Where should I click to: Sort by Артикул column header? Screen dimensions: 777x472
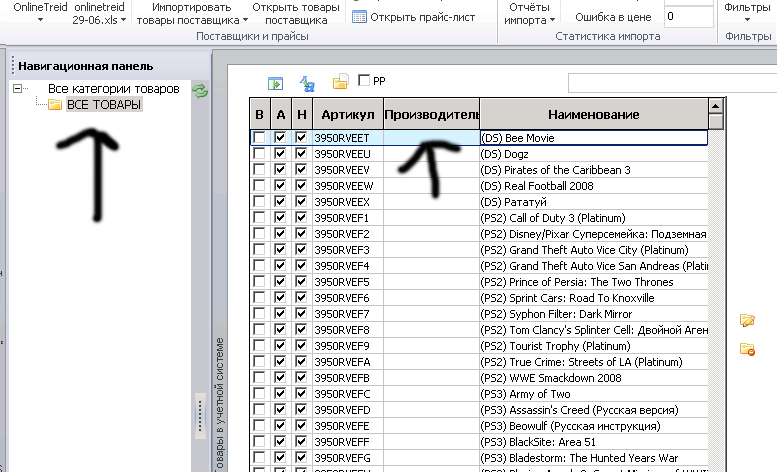pyautogui.click(x=348, y=114)
